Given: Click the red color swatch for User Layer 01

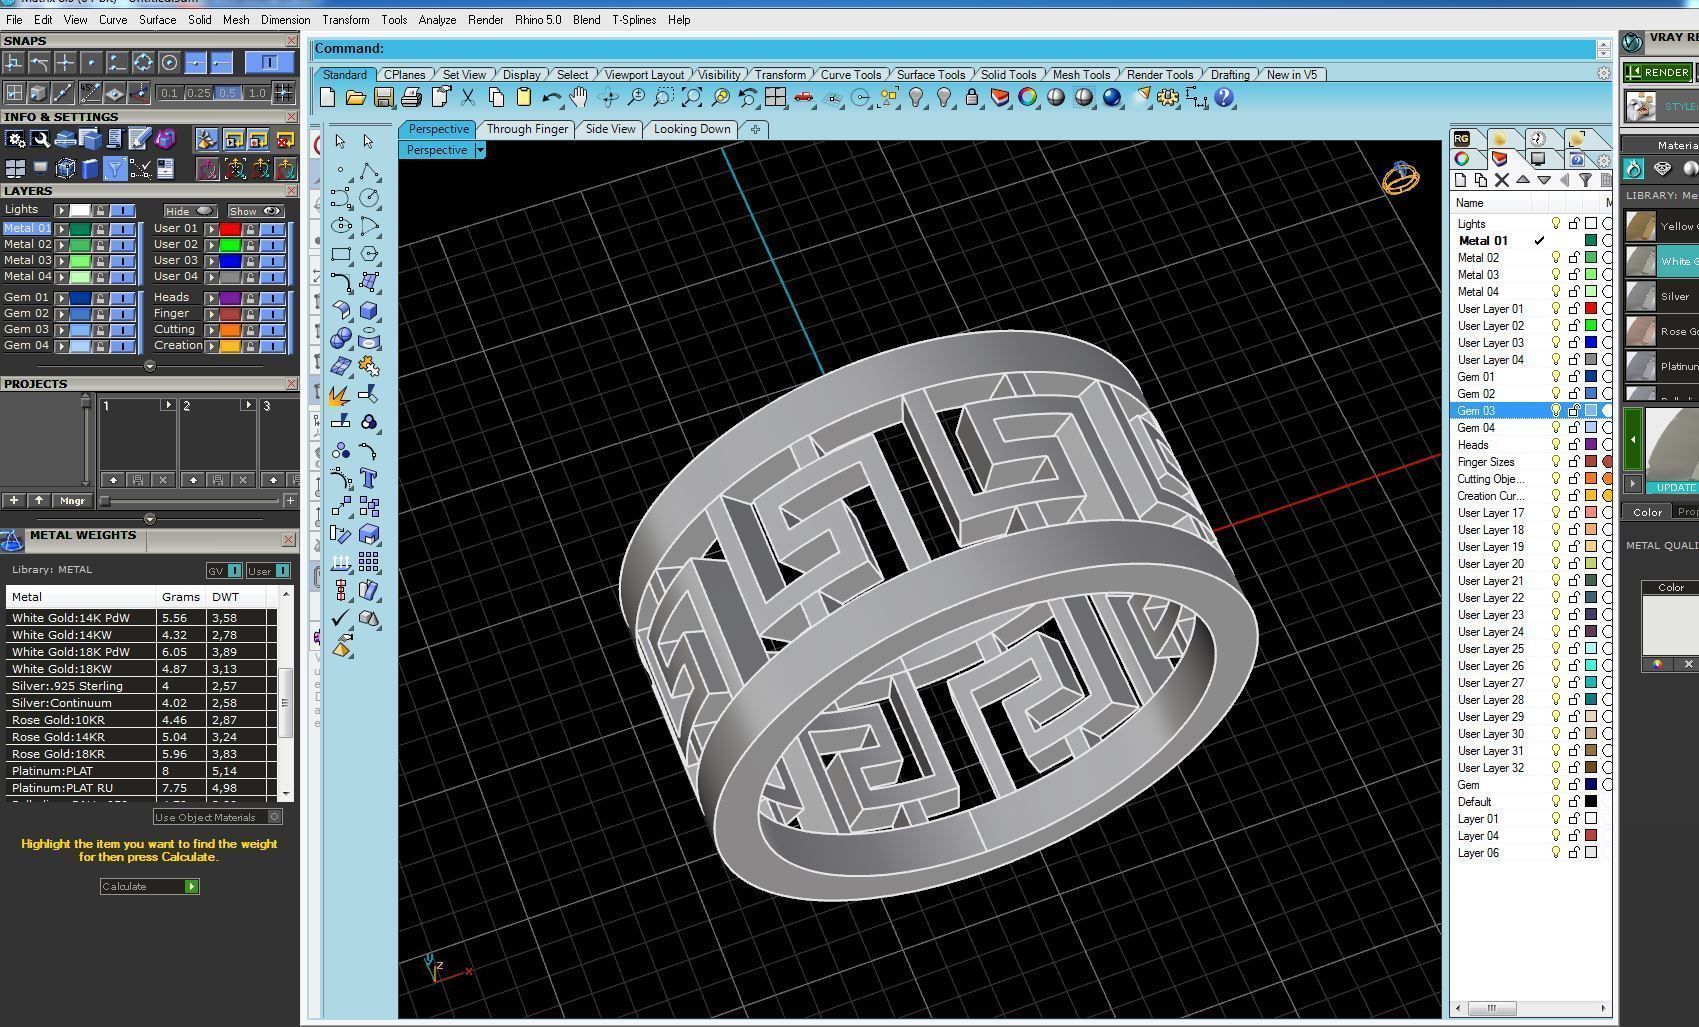Looking at the screenshot, I should coord(1591,309).
